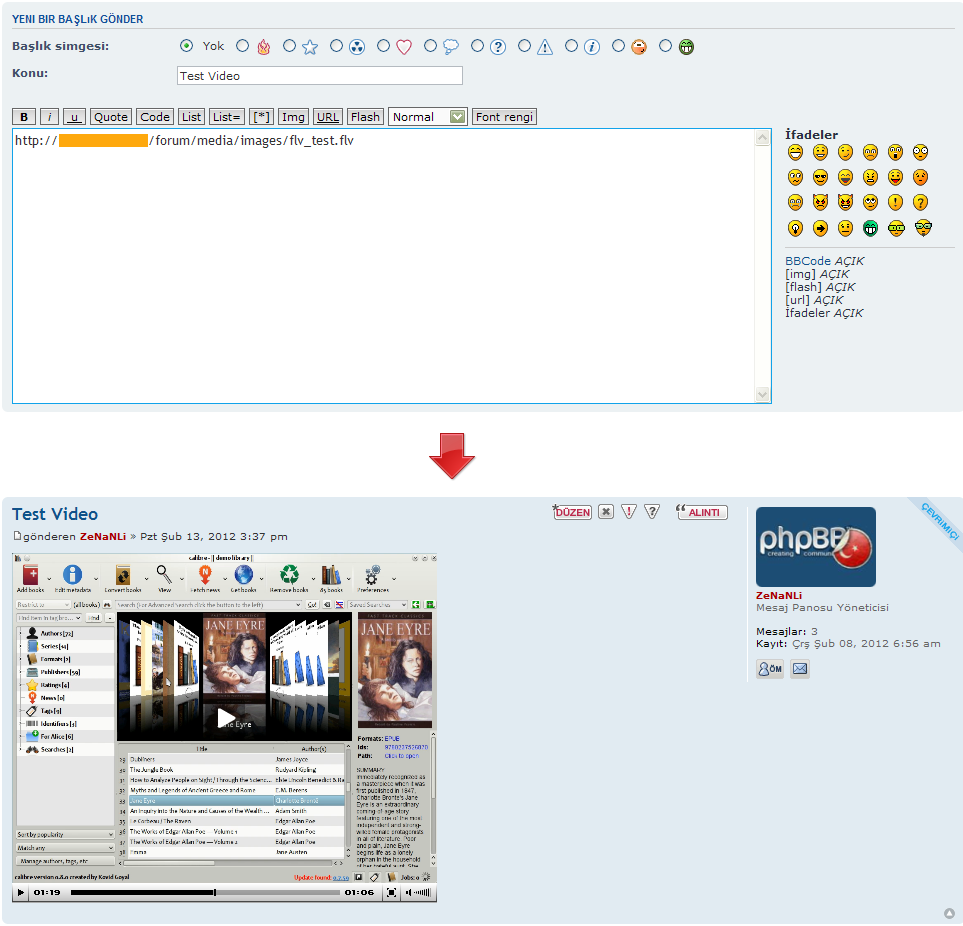Image resolution: width=963 pixels, height=926 pixels.
Task: Open the 'Font rengi' font colour picker
Action: click(x=504, y=117)
